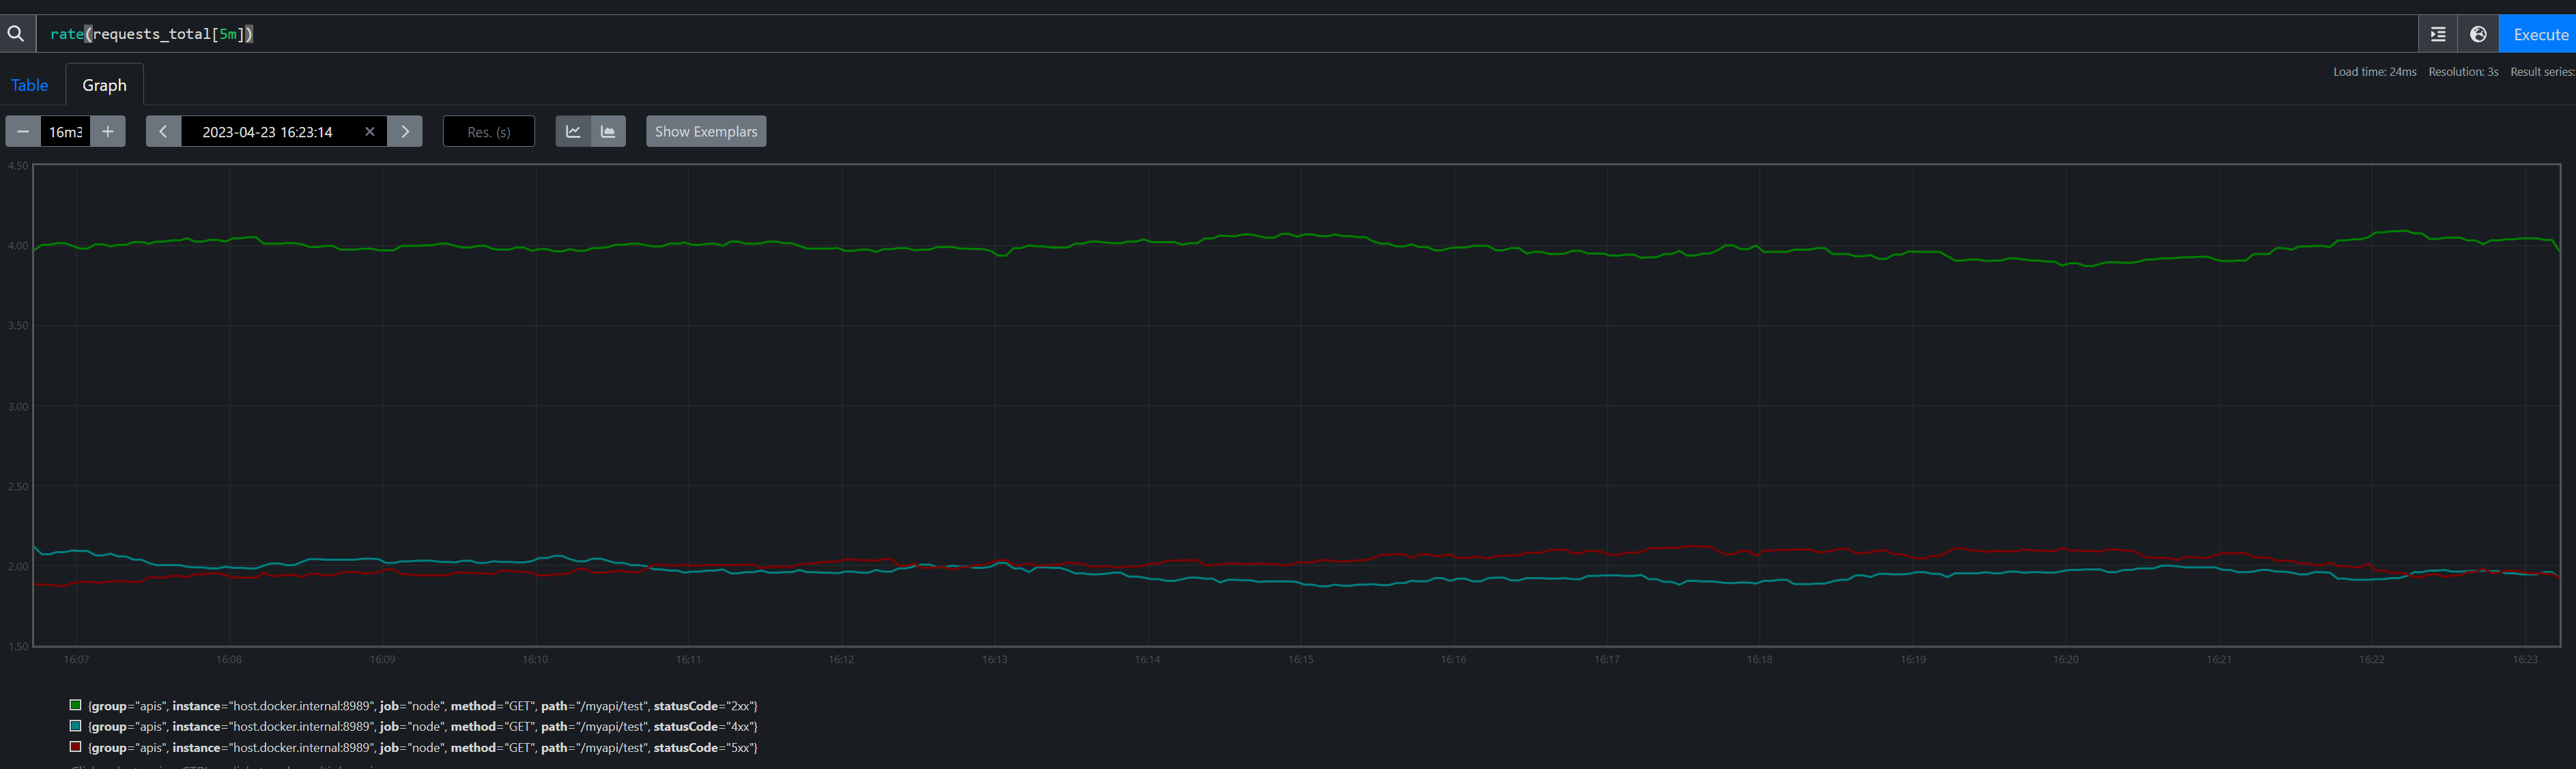Edit the 16m range duration field
Image resolution: width=2576 pixels, height=769 pixels.
65,131
